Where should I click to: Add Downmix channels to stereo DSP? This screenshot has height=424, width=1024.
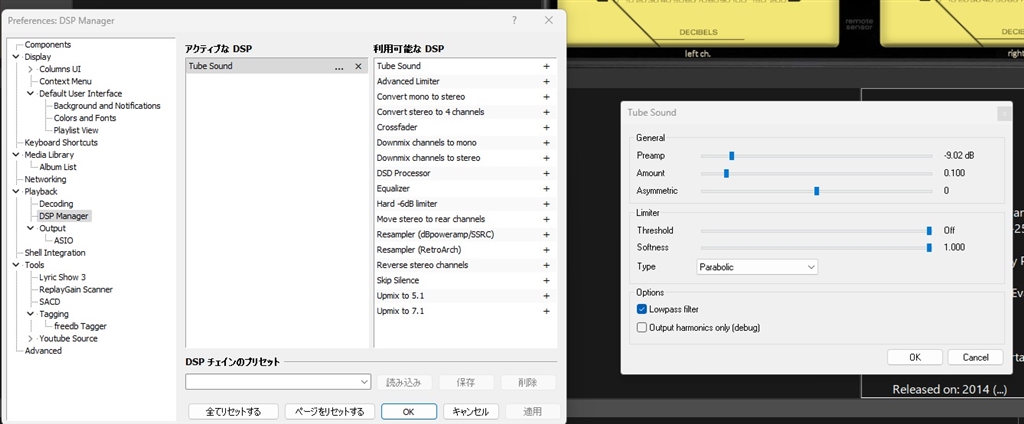(x=546, y=158)
